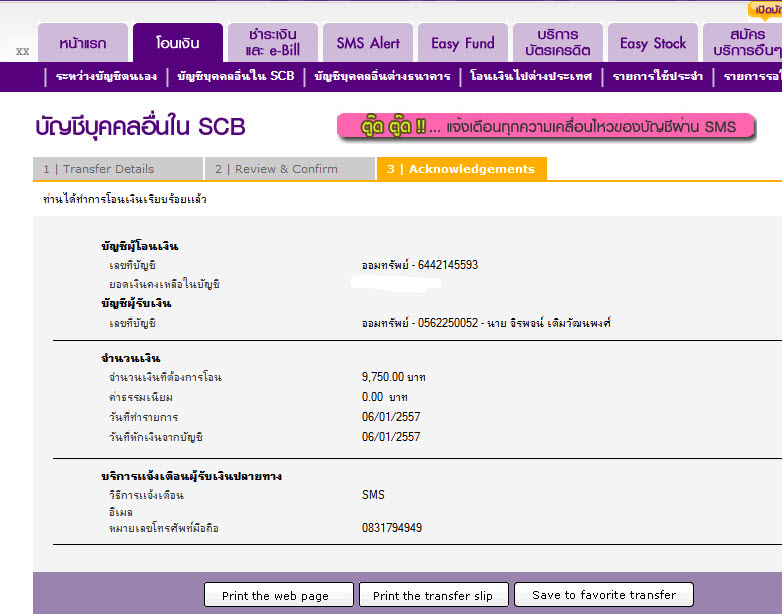Click the 0.00 บาท fee value
Viewport: 782px width, 614px height.
[385, 397]
